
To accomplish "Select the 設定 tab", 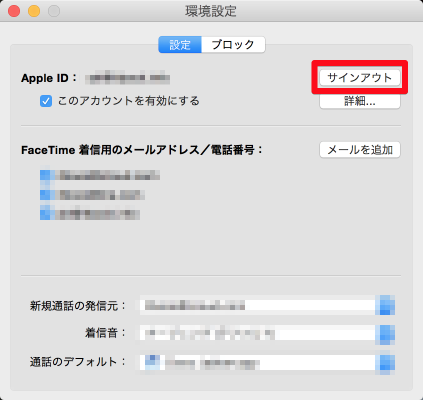I will 180,45.
